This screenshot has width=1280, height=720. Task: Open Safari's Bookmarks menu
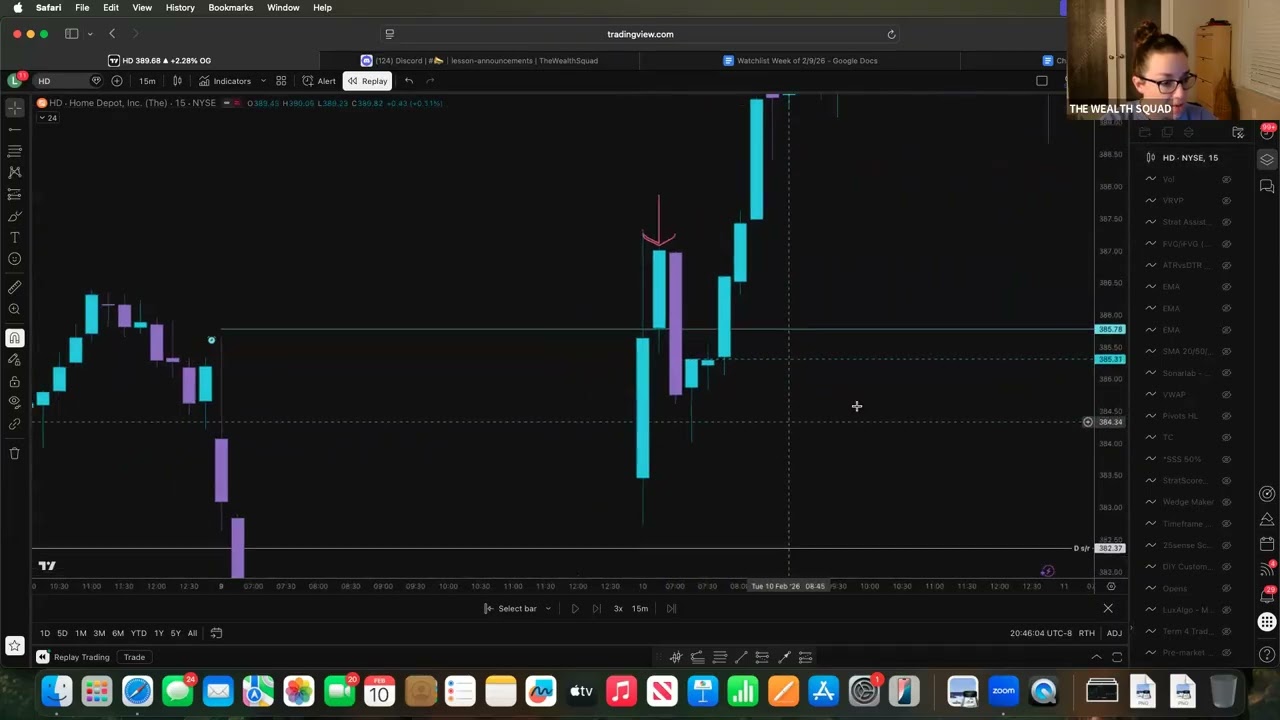230,7
